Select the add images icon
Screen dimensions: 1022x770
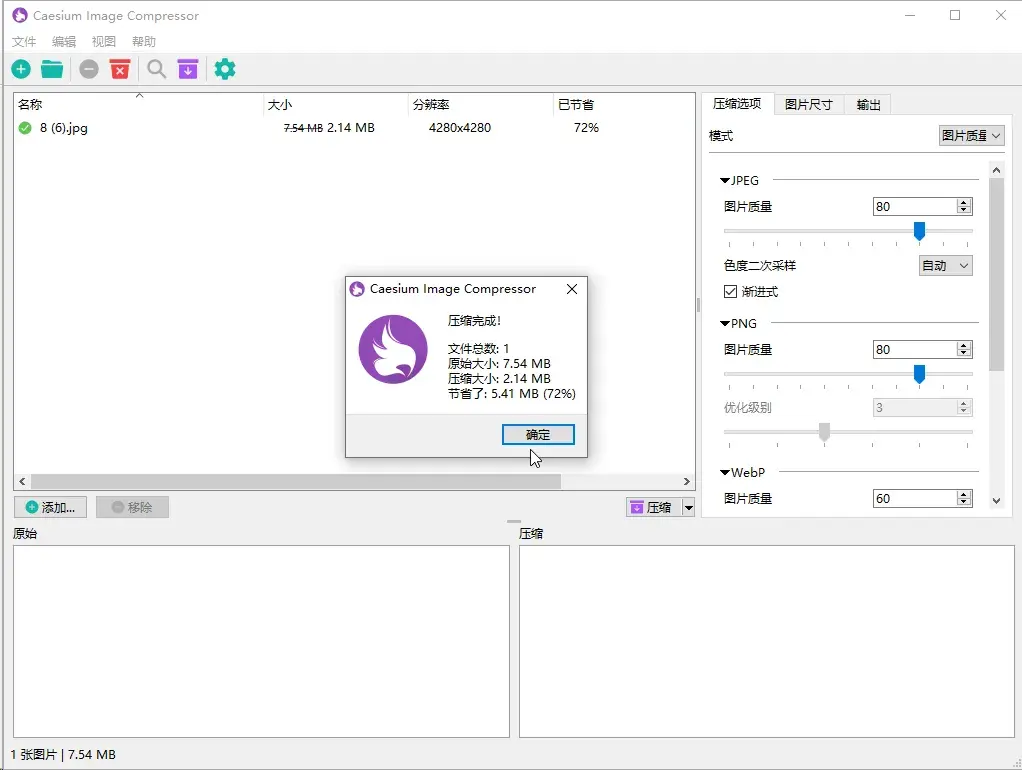20,69
